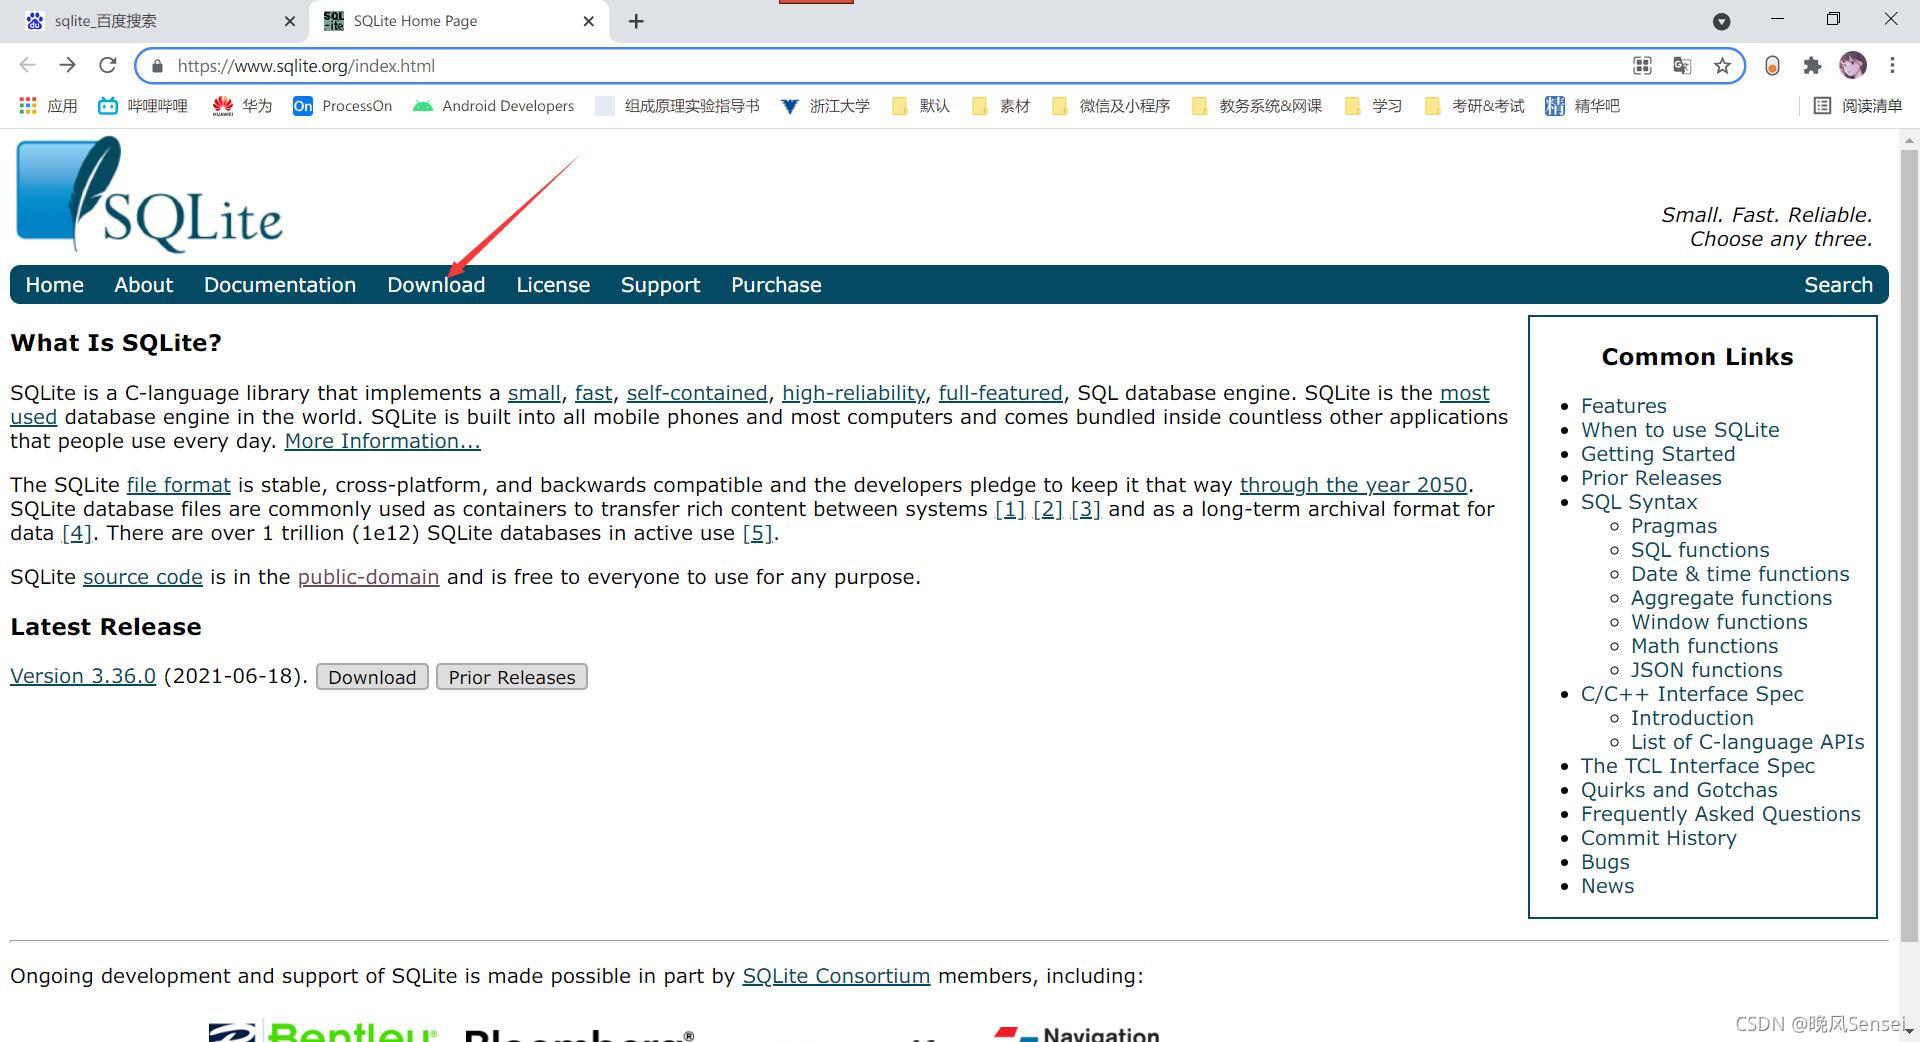The height and width of the screenshot is (1042, 1920).
Task: Open the 精华吧 bookmark
Action: click(1582, 106)
